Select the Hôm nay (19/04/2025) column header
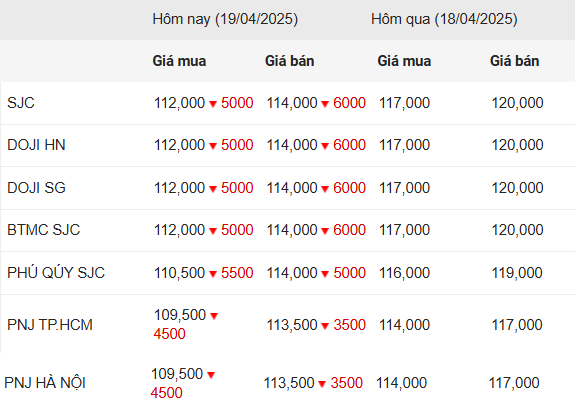 click(225, 19)
